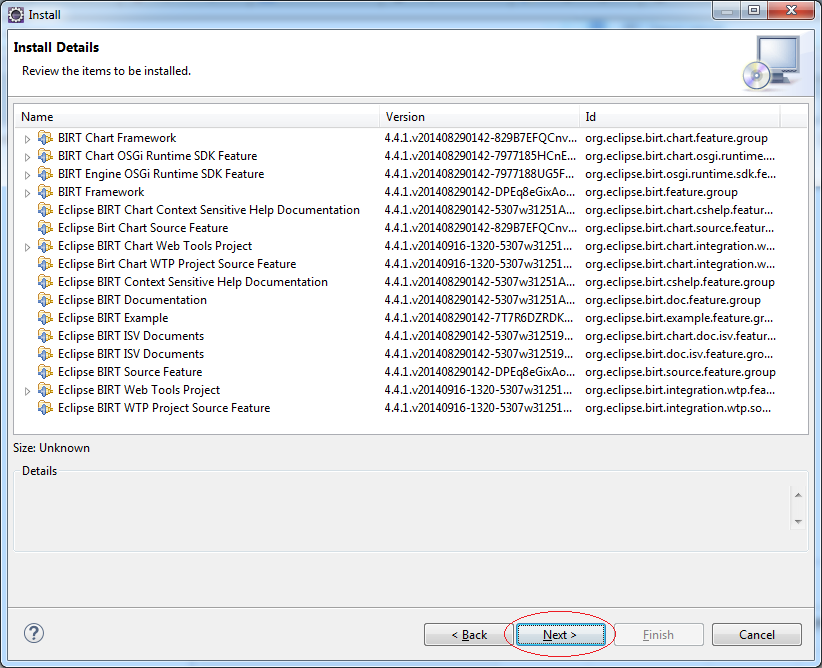Image resolution: width=822 pixels, height=668 pixels.
Task: Click the icon of the ISV Documents row with chart.doc.isv id
Action: [x=45, y=336]
